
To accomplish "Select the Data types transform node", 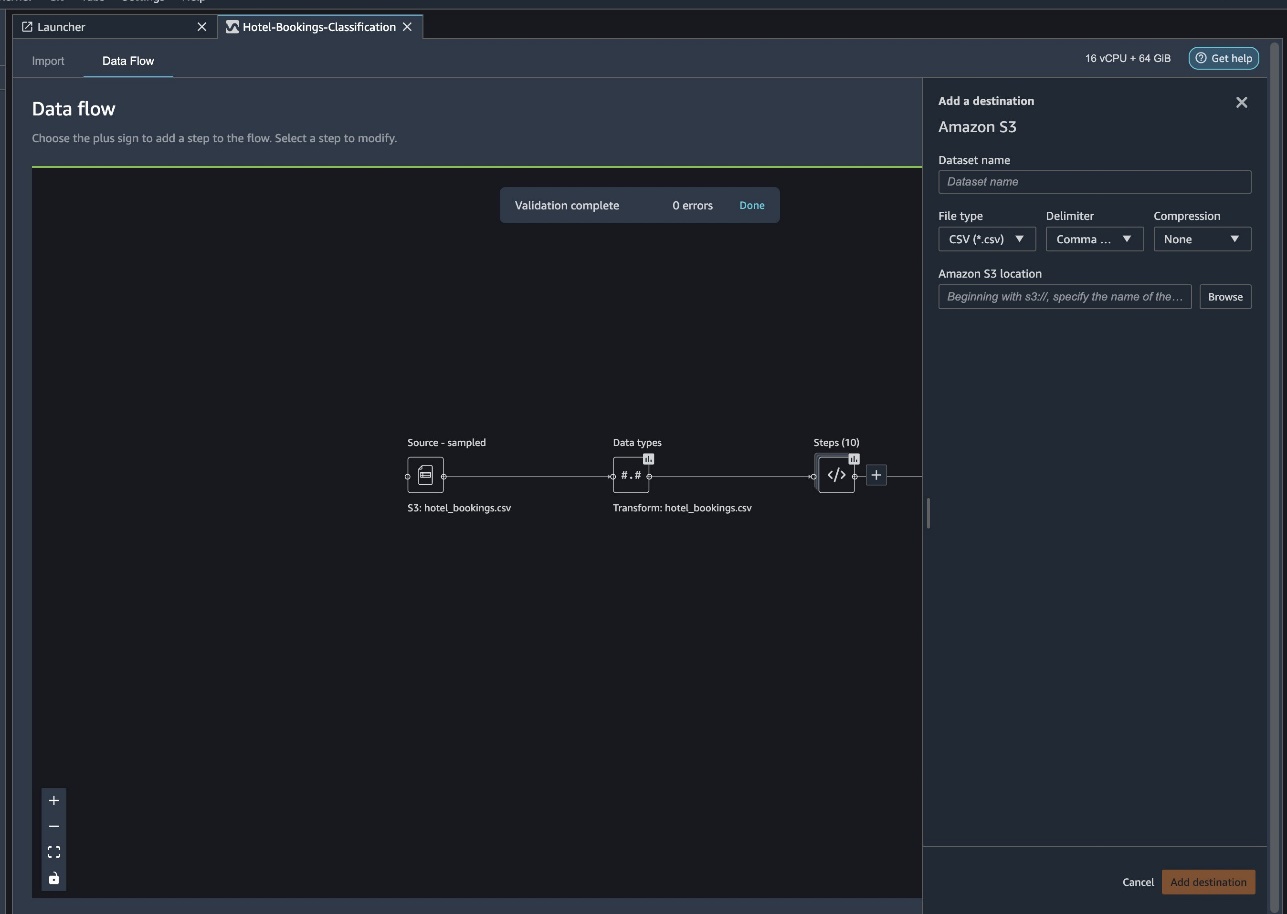I will tap(631, 475).
